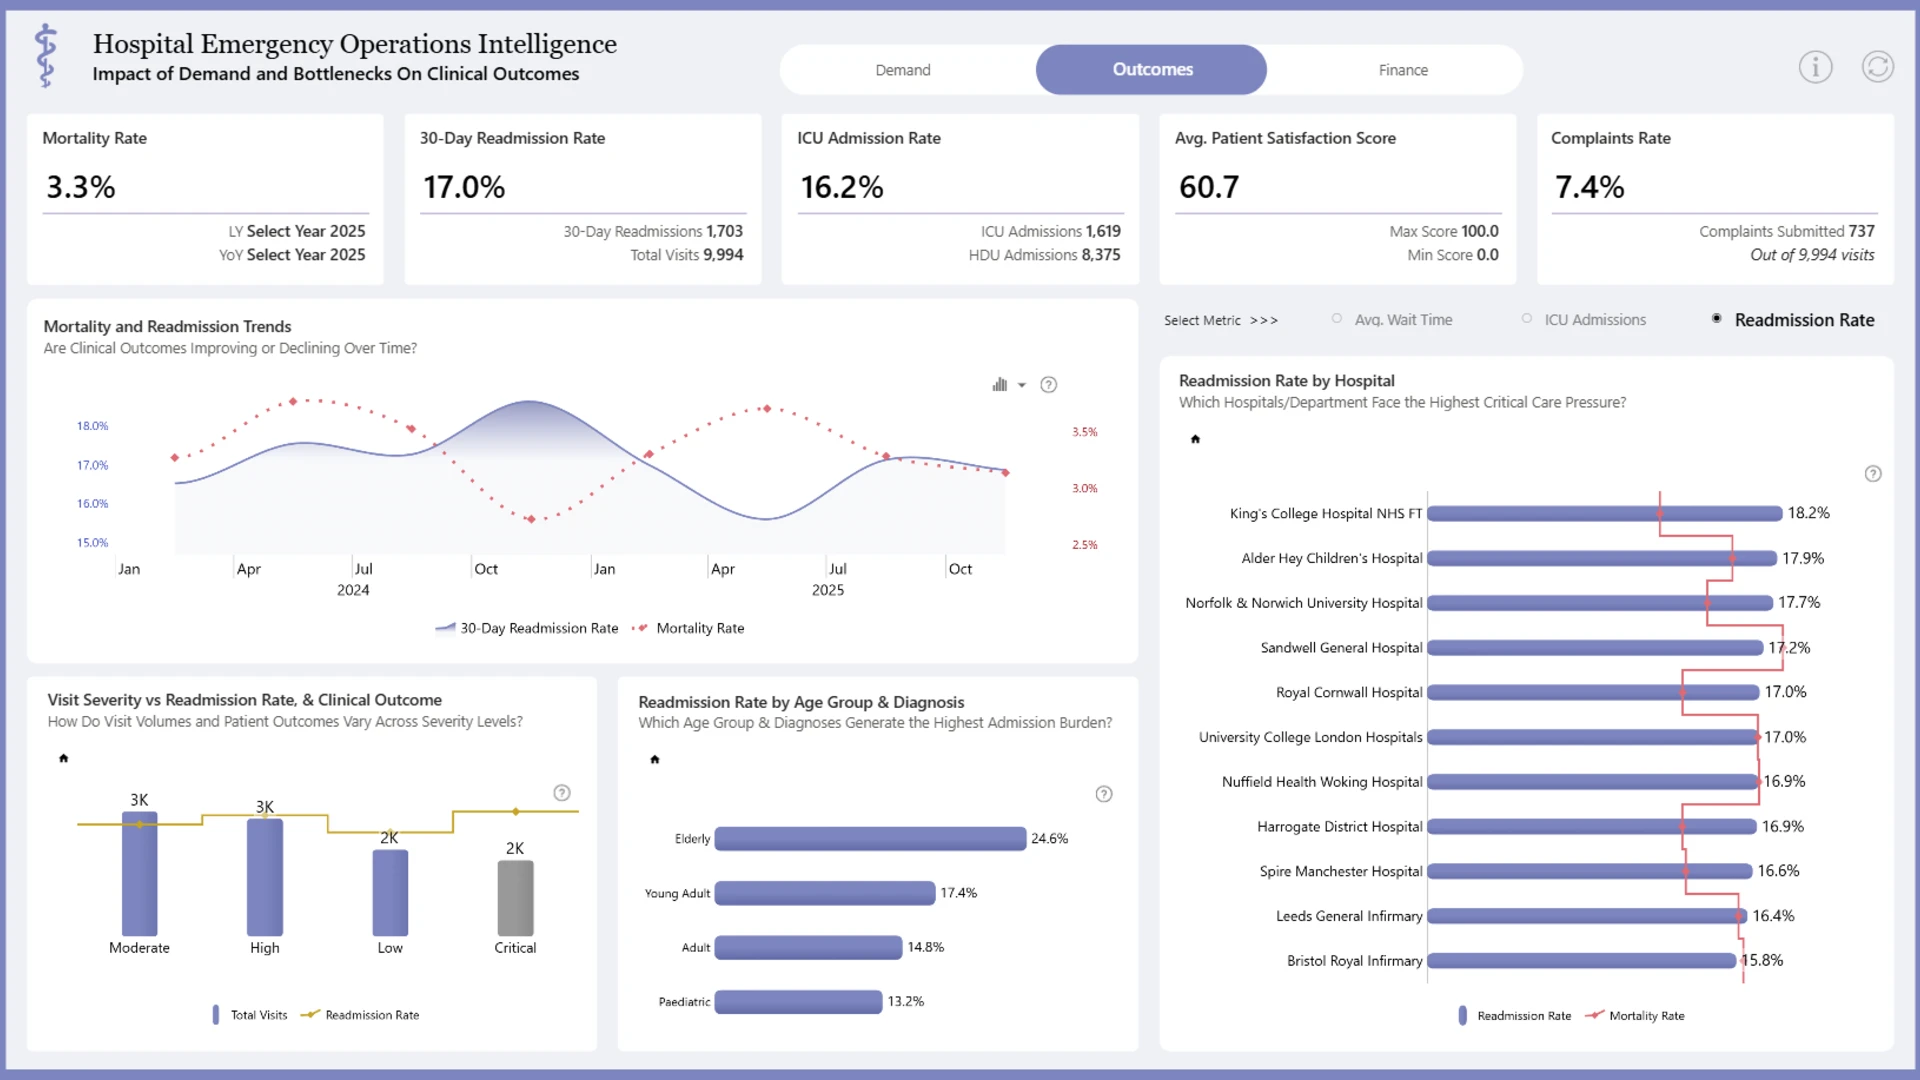This screenshot has height=1080, width=1920.
Task: Click home icon on Readmission by Hospital chart
Action: point(1195,439)
